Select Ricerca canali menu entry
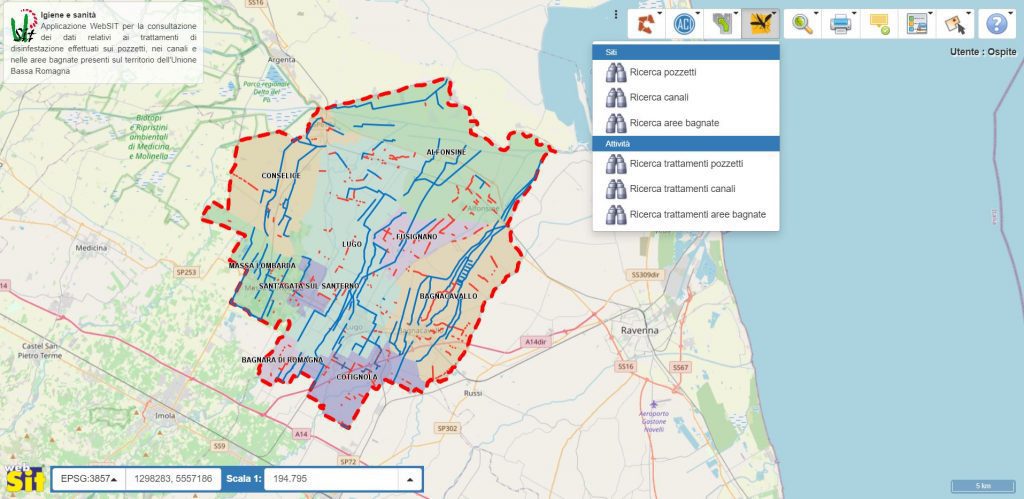 [658, 97]
